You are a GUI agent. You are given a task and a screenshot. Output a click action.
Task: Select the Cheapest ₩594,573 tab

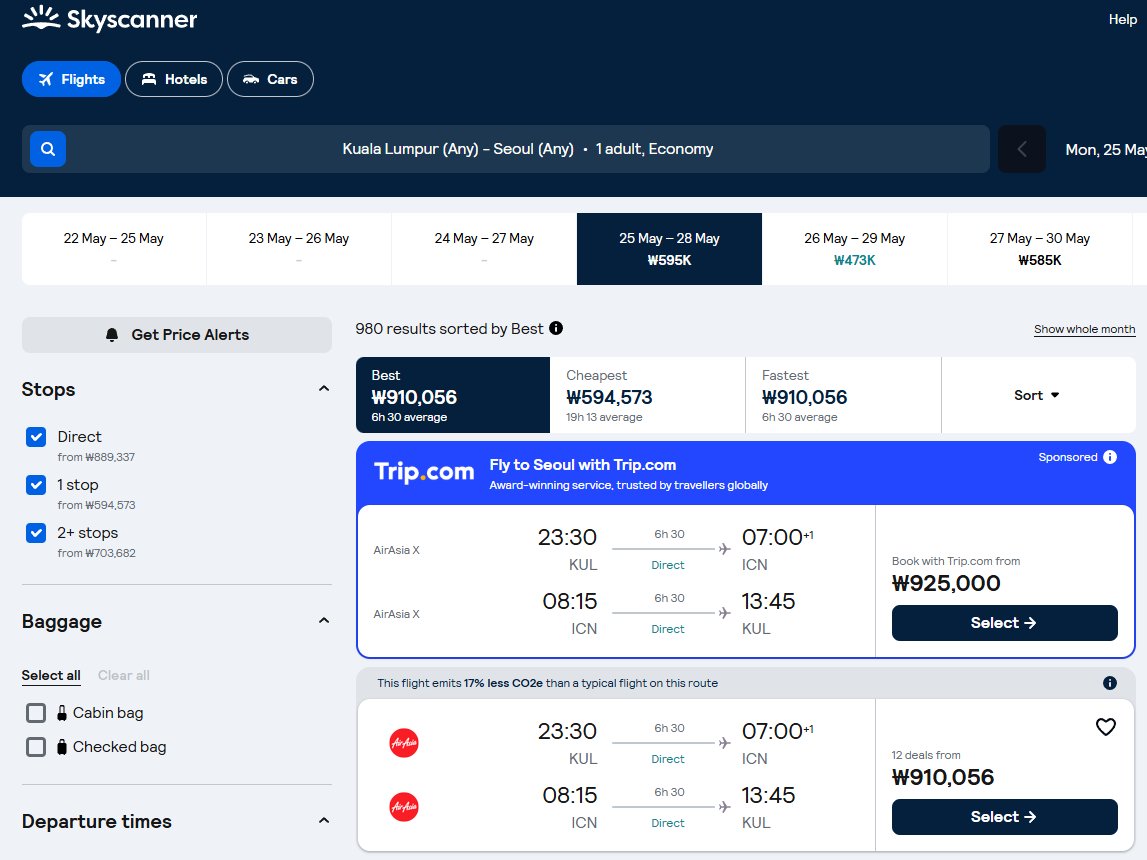point(647,395)
